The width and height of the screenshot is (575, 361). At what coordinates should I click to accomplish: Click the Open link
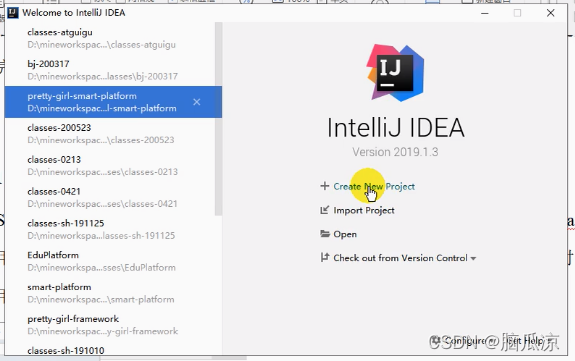pyautogui.click(x=345, y=234)
